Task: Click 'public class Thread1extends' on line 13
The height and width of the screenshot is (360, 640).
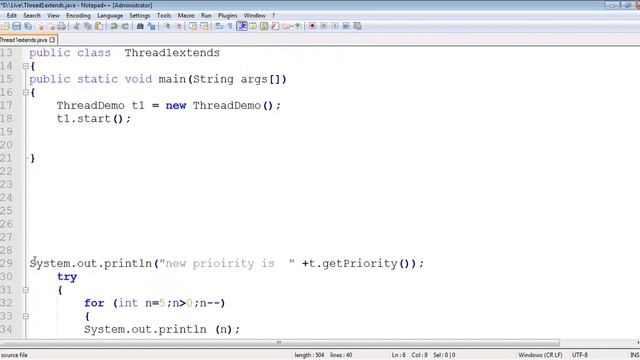Action: click(124, 53)
